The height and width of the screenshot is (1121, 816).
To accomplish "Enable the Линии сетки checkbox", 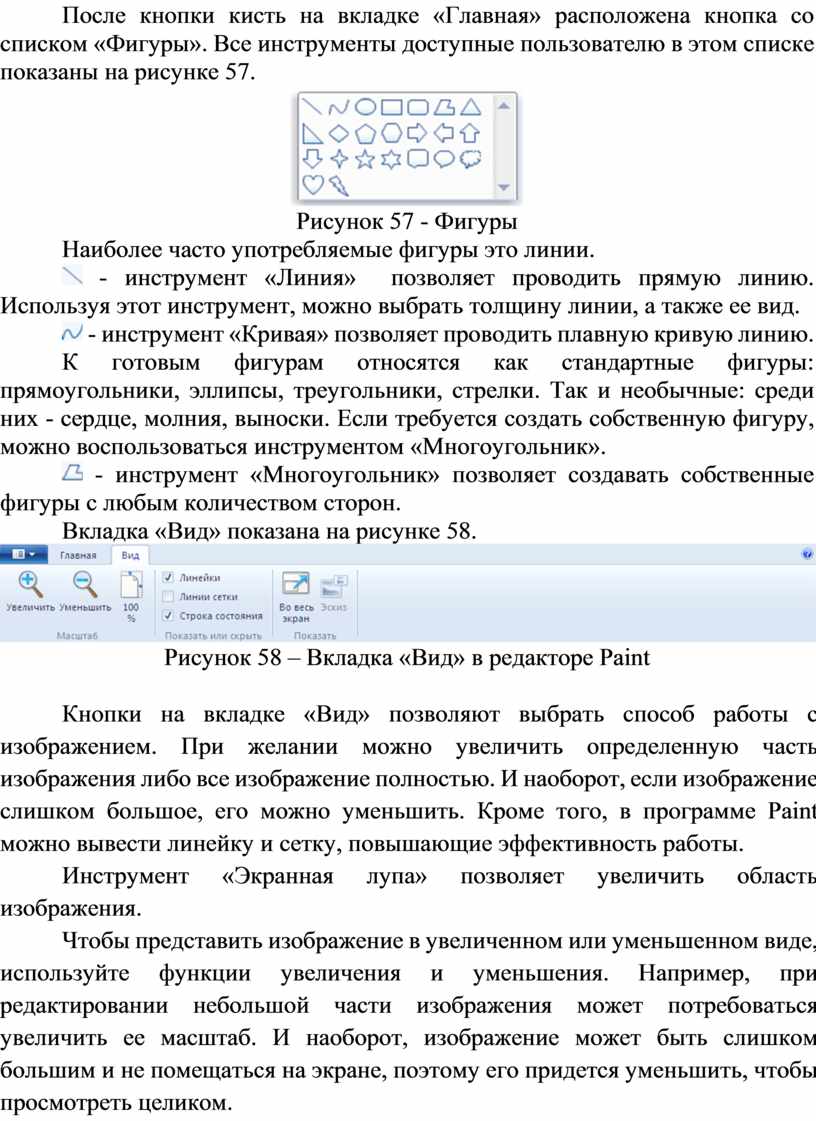I will [168, 597].
